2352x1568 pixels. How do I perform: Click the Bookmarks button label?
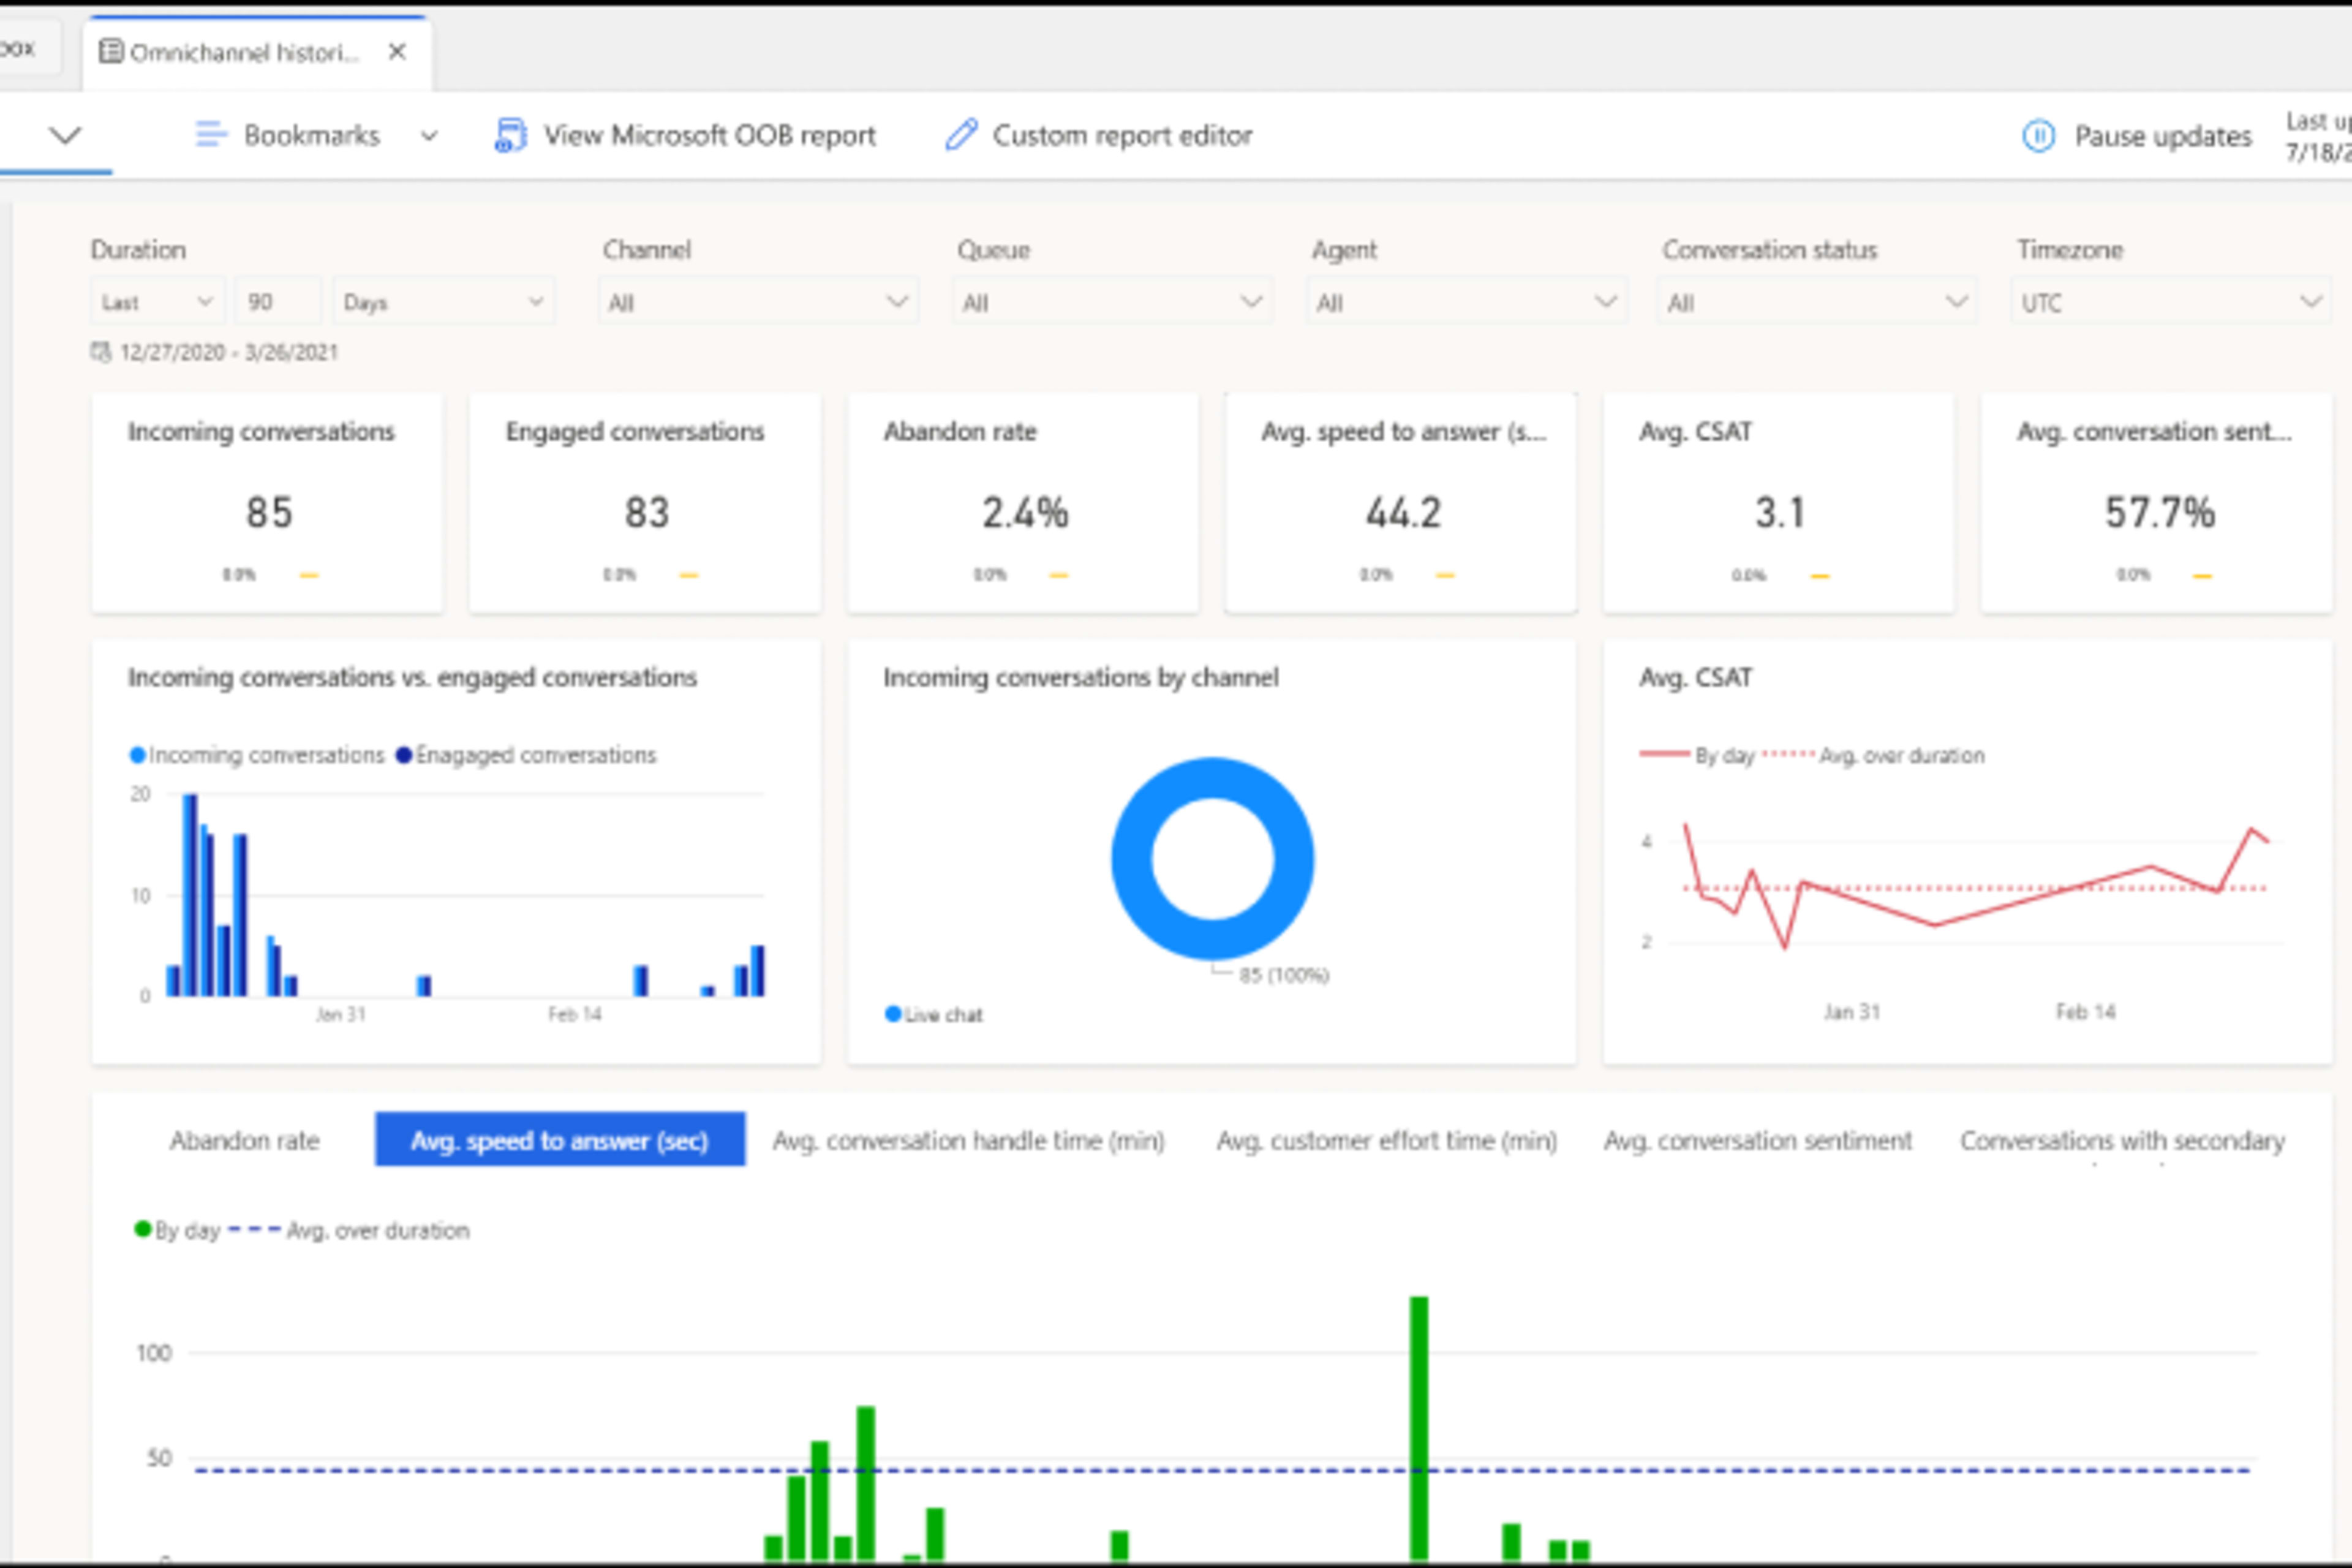coord(311,135)
